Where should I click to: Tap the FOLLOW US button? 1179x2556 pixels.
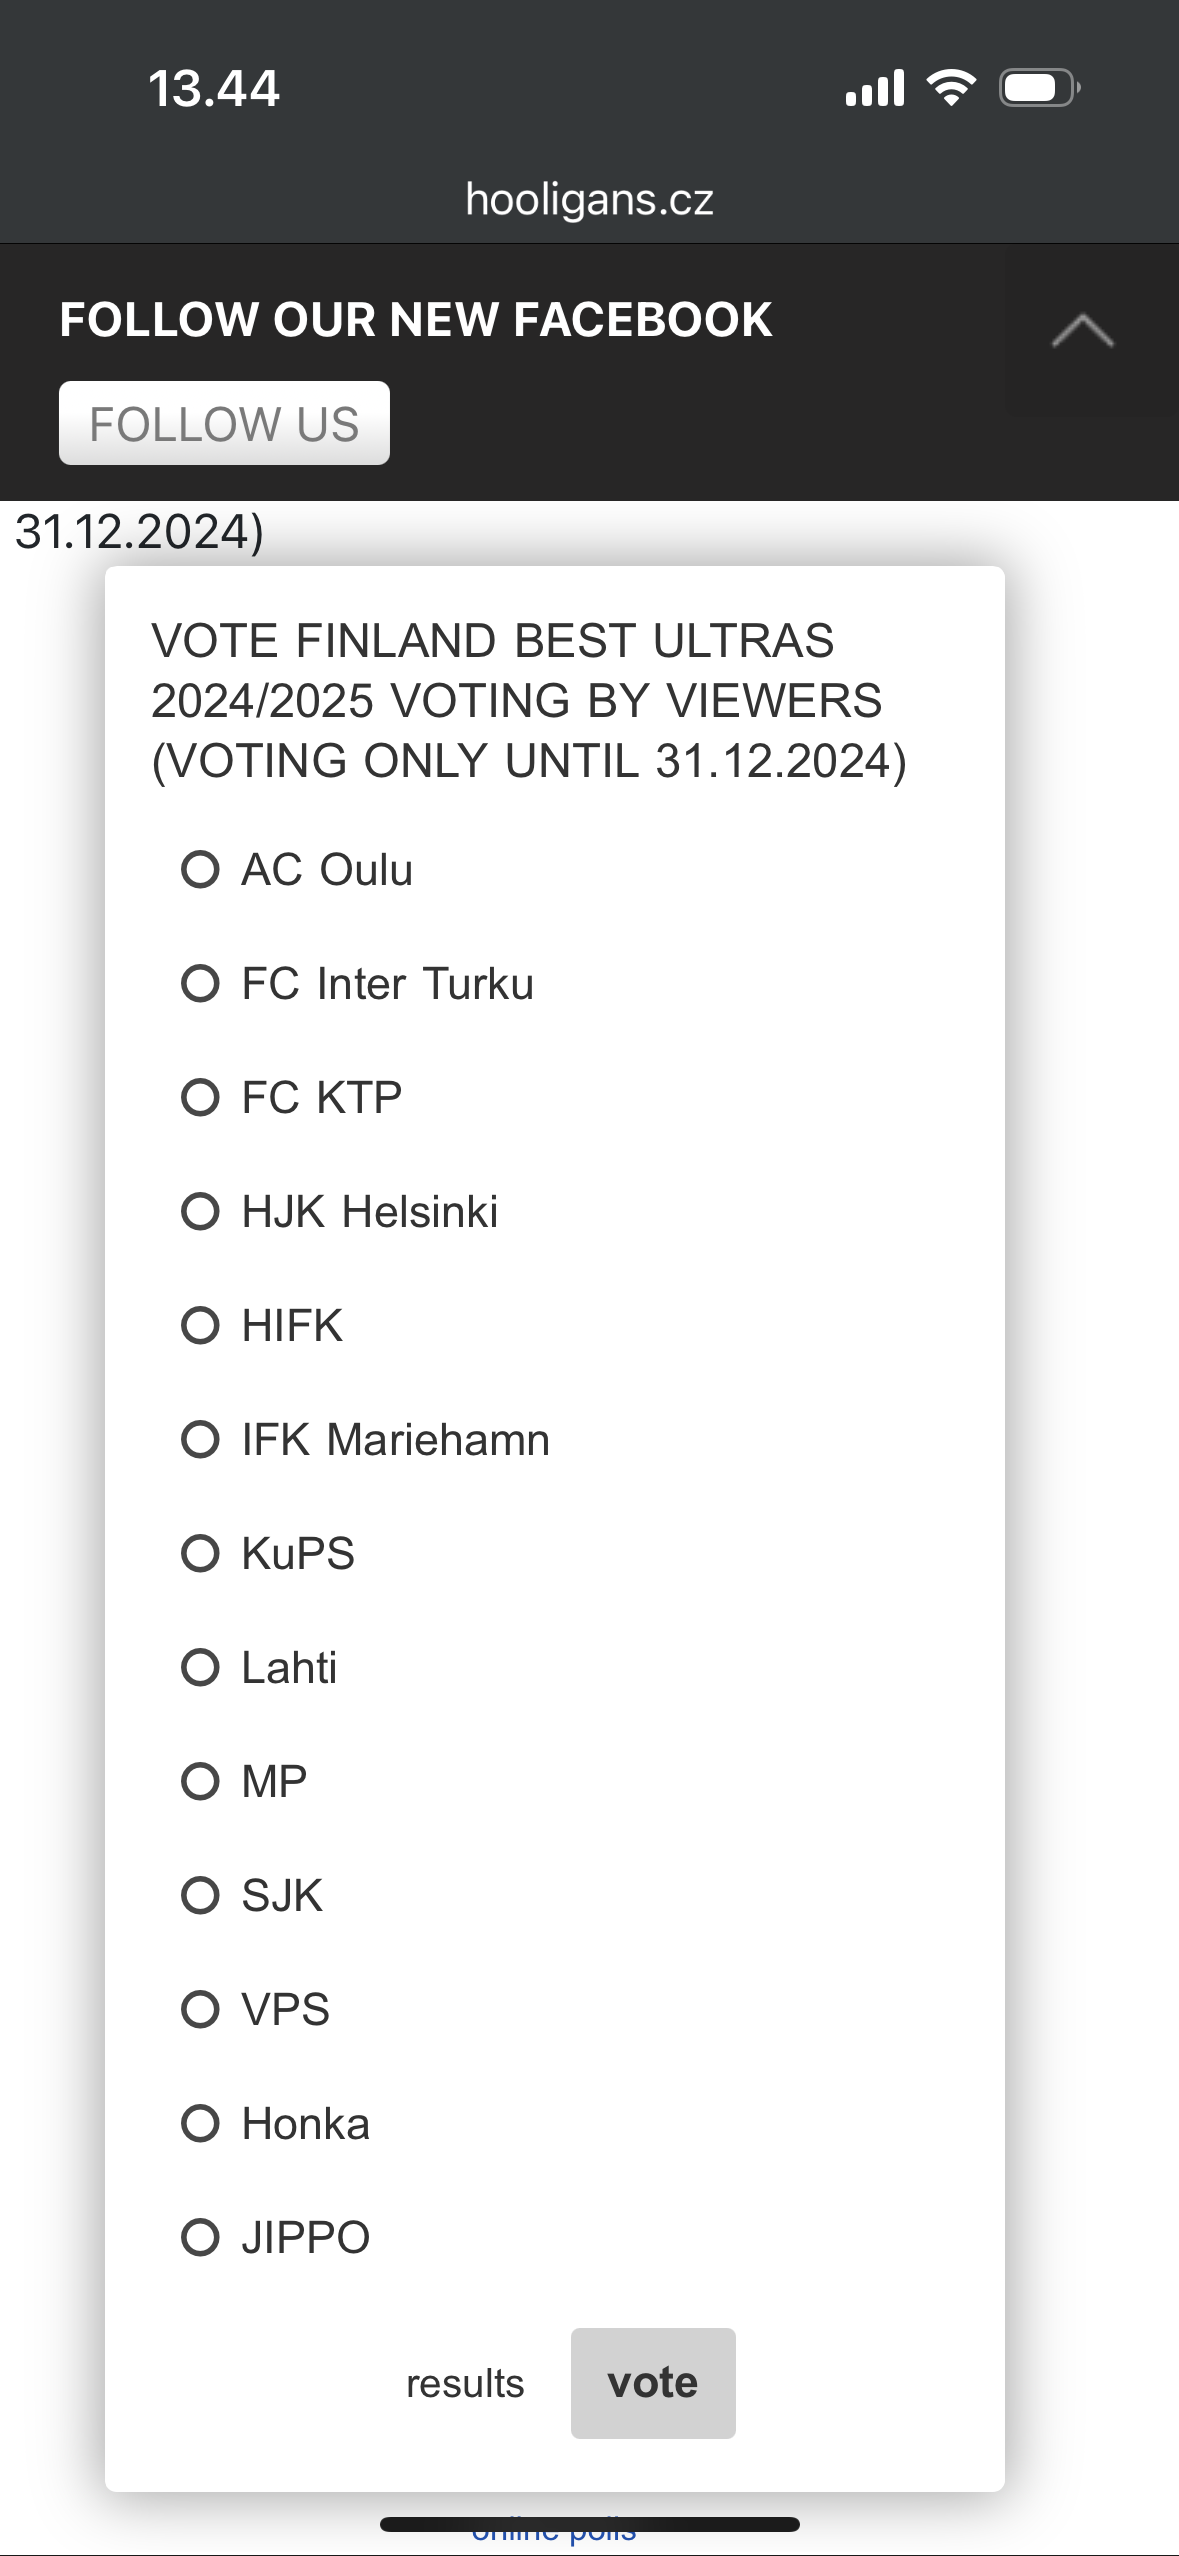click(224, 423)
